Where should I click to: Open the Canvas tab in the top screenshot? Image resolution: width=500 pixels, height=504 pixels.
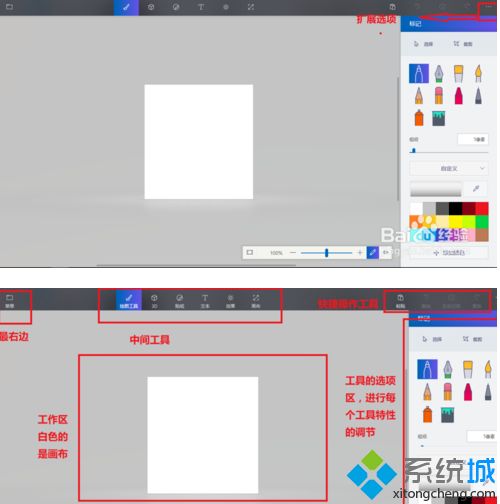[251, 7]
